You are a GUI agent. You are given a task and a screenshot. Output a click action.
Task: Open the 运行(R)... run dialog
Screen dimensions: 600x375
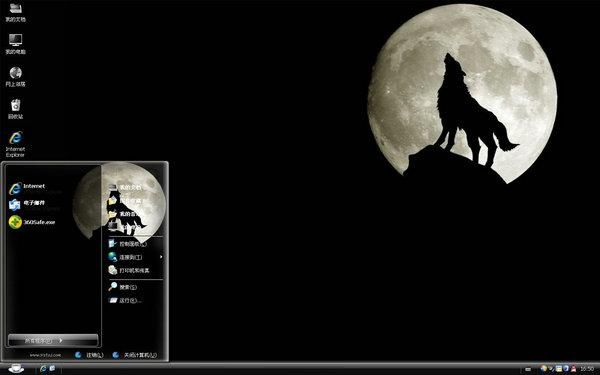[125, 300]
